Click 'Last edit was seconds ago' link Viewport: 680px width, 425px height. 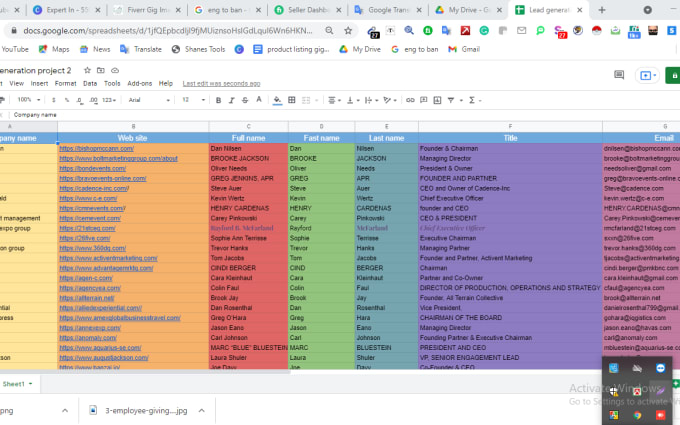(221, 83)
